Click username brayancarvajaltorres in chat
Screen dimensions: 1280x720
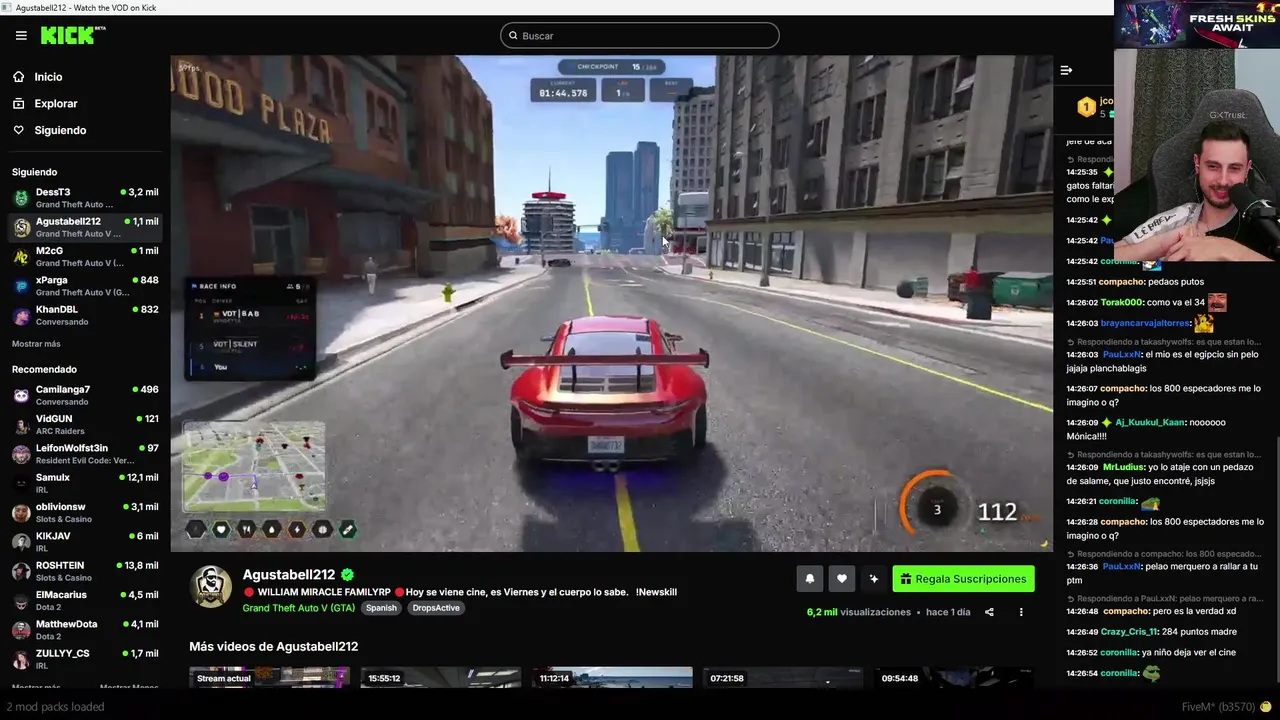pyautogui.click(x=1145, y=323)
